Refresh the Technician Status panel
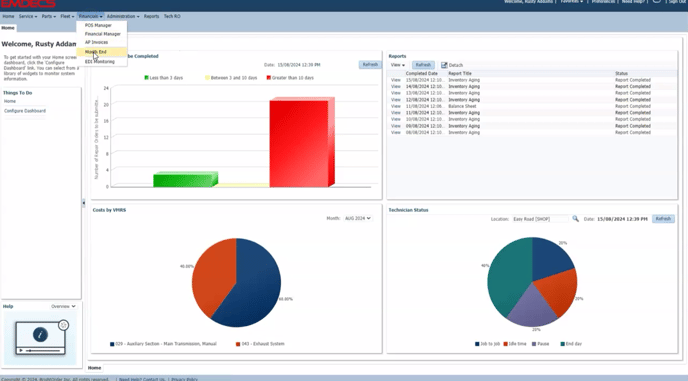The width and height of the screenshot is (688, 381). pyautogui.click(x=663, y=219)
